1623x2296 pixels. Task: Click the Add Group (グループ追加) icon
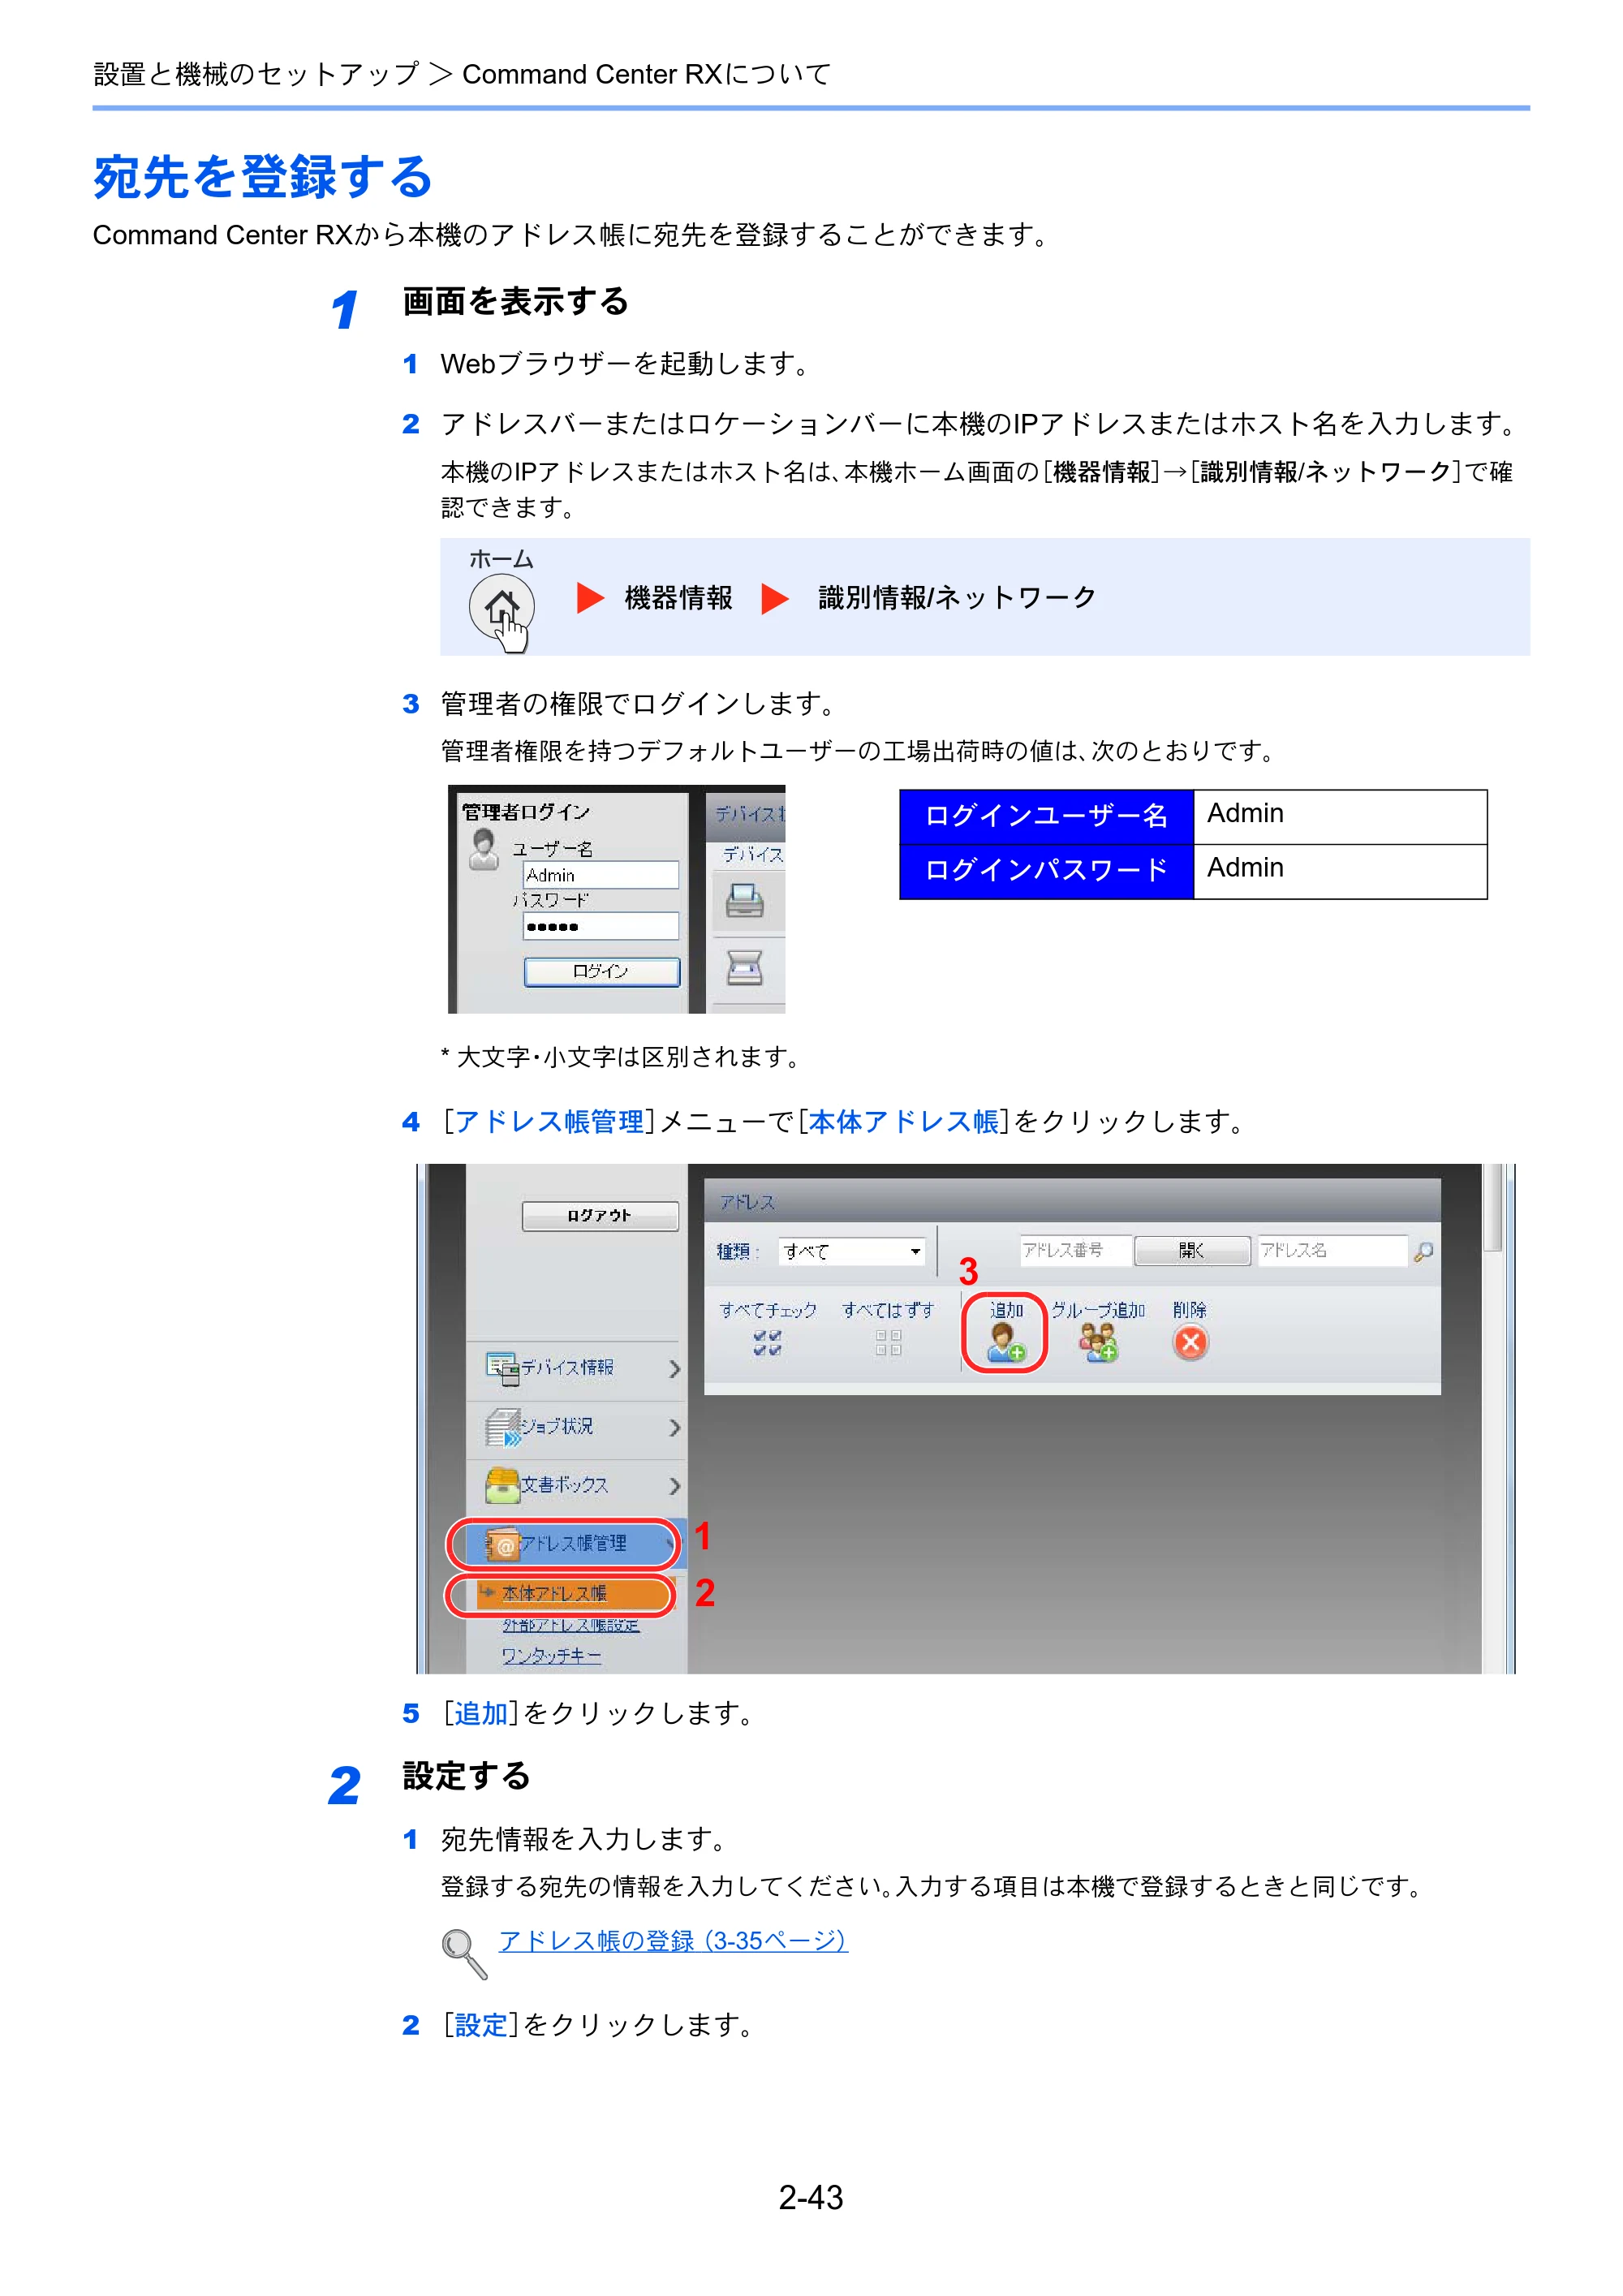(1097, 1343)
